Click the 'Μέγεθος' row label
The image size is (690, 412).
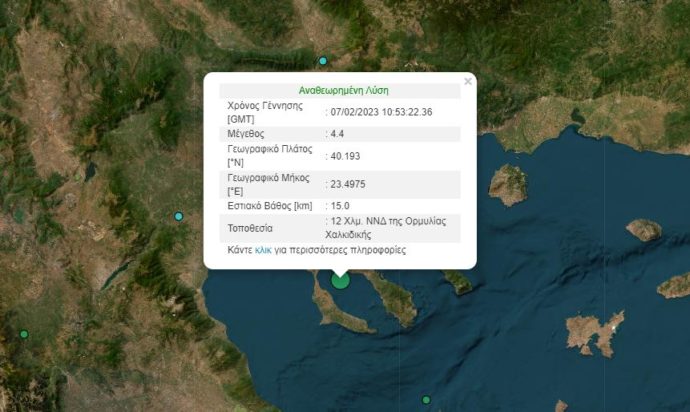(x=246, y=133)
